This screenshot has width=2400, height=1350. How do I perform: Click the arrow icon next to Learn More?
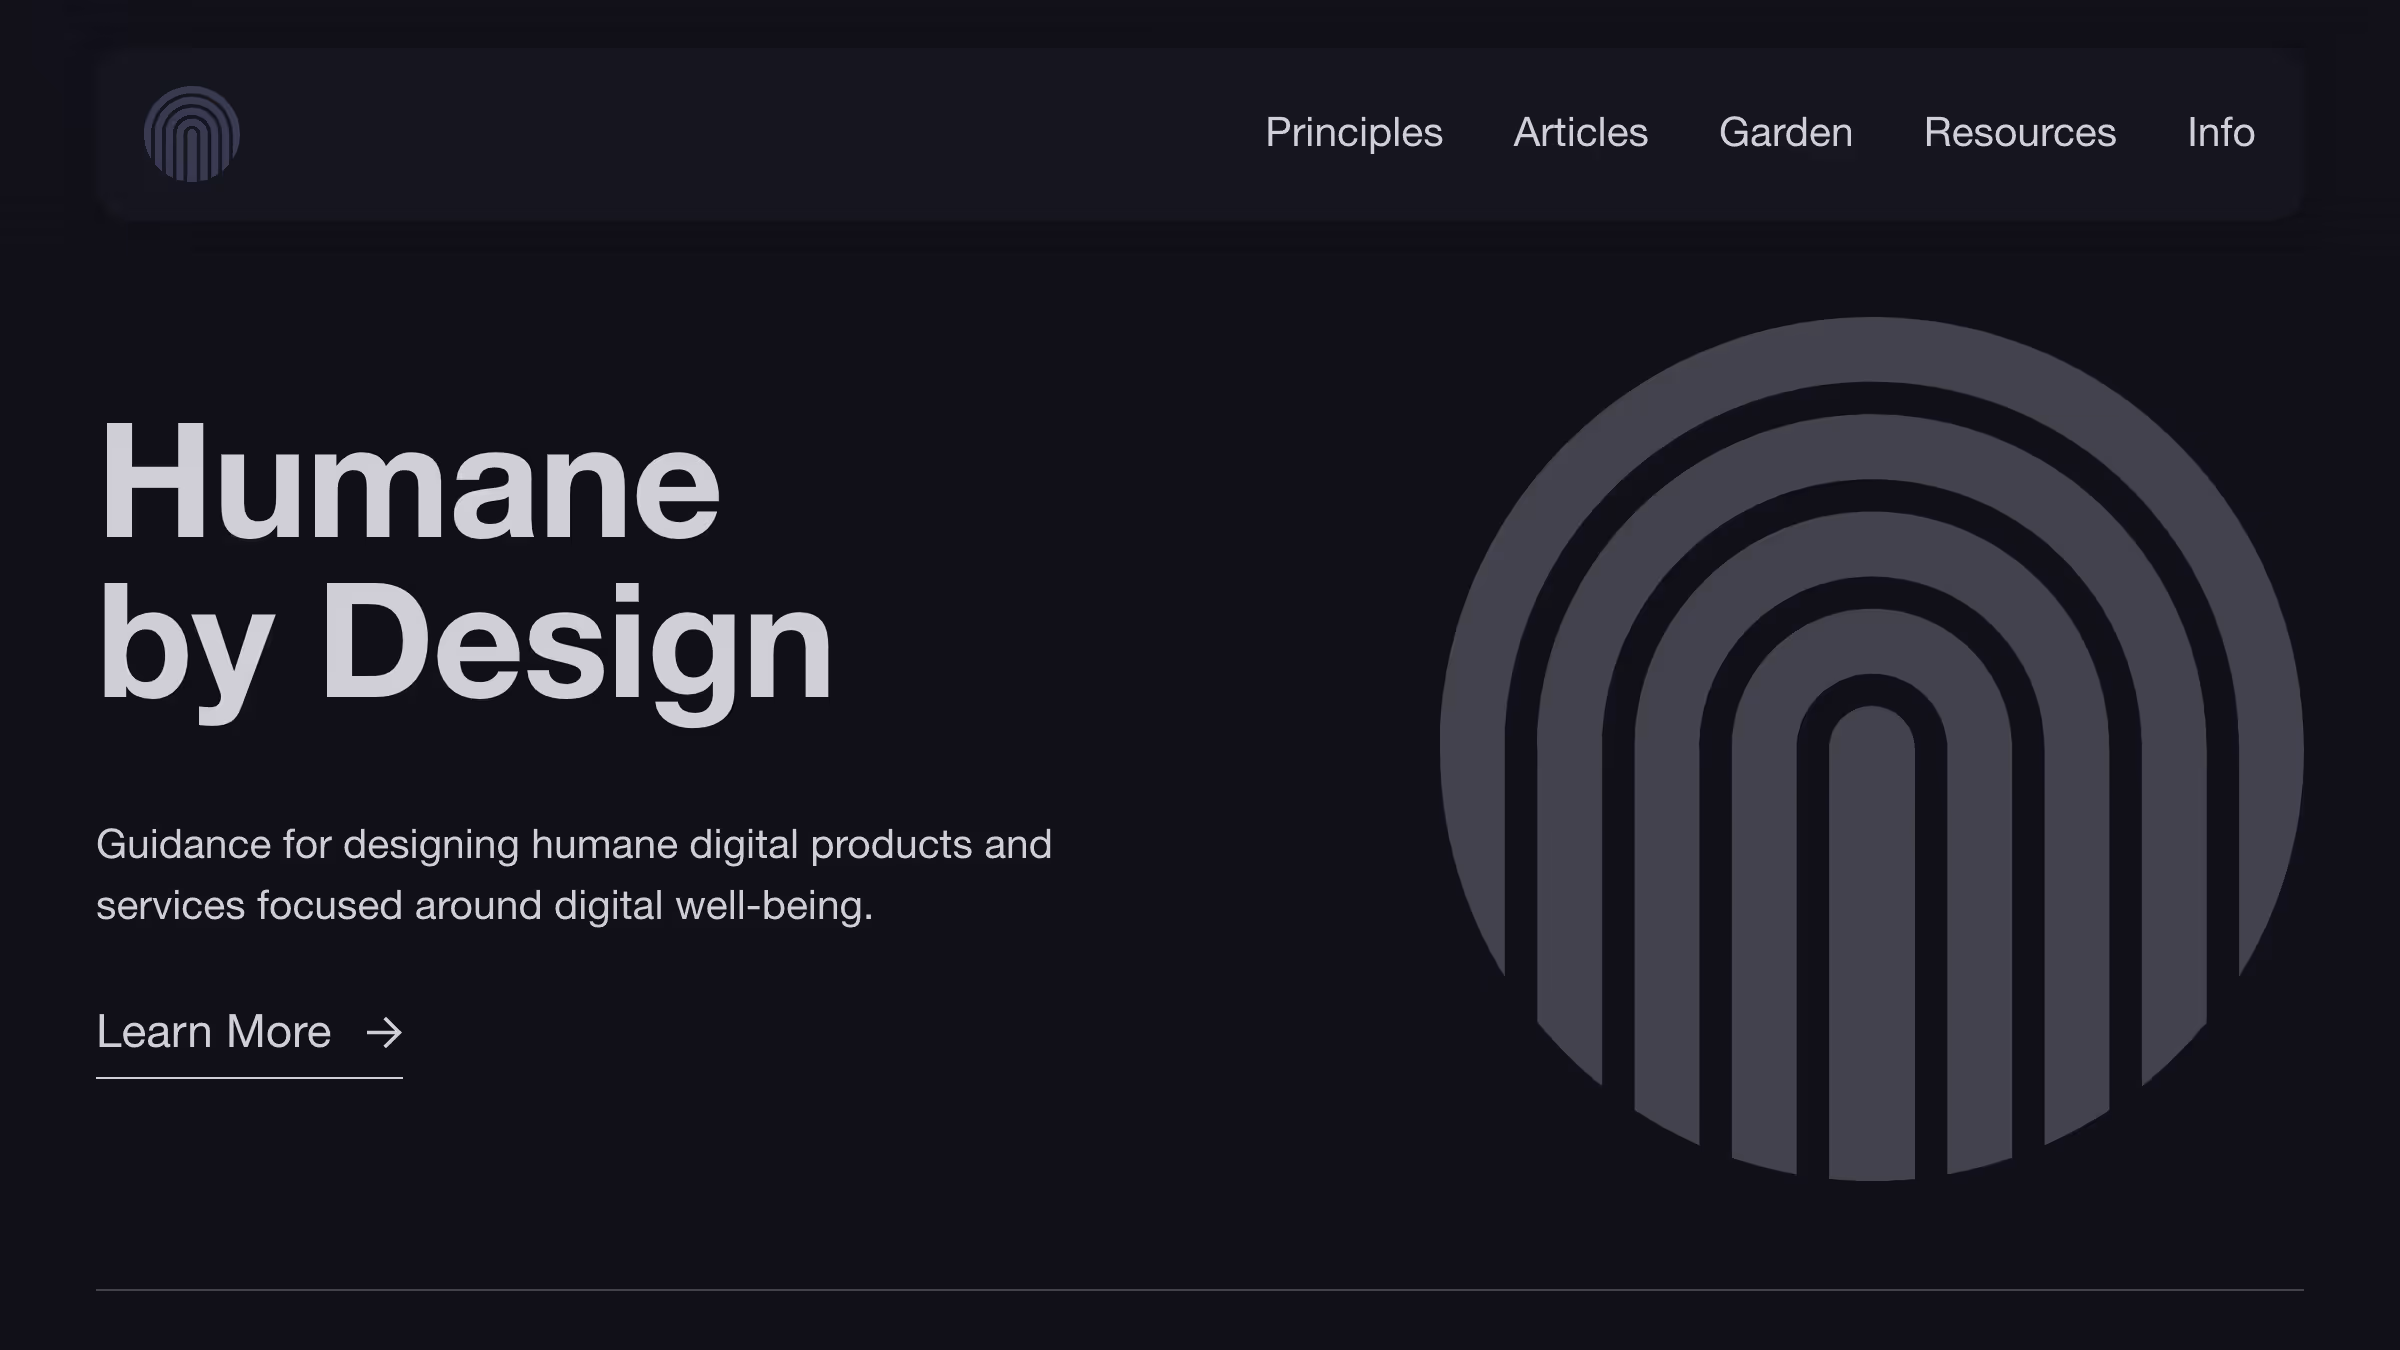(383, 1032)
